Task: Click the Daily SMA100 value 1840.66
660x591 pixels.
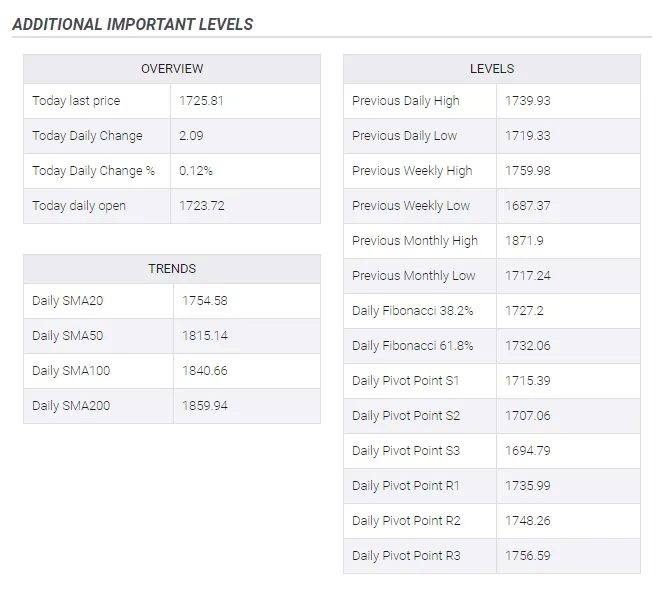Action: [205, 371]
